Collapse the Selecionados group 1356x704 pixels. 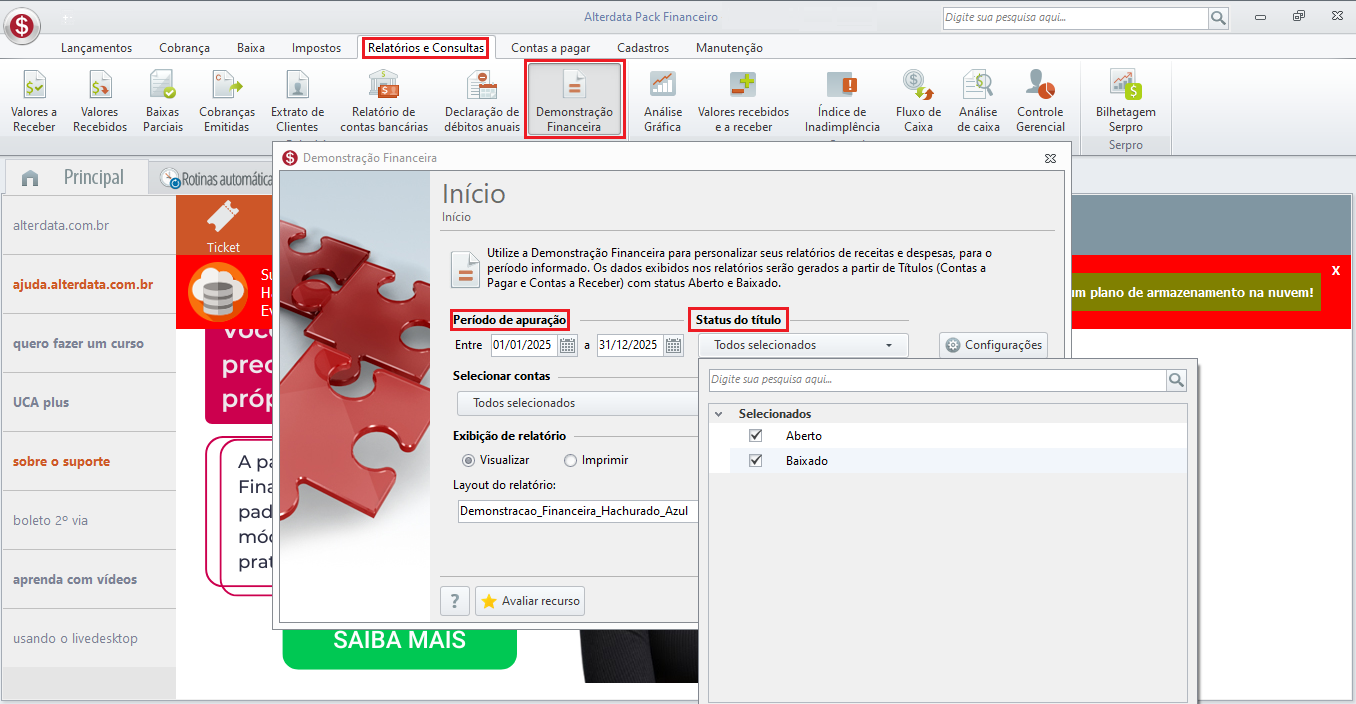coord(718,413)
